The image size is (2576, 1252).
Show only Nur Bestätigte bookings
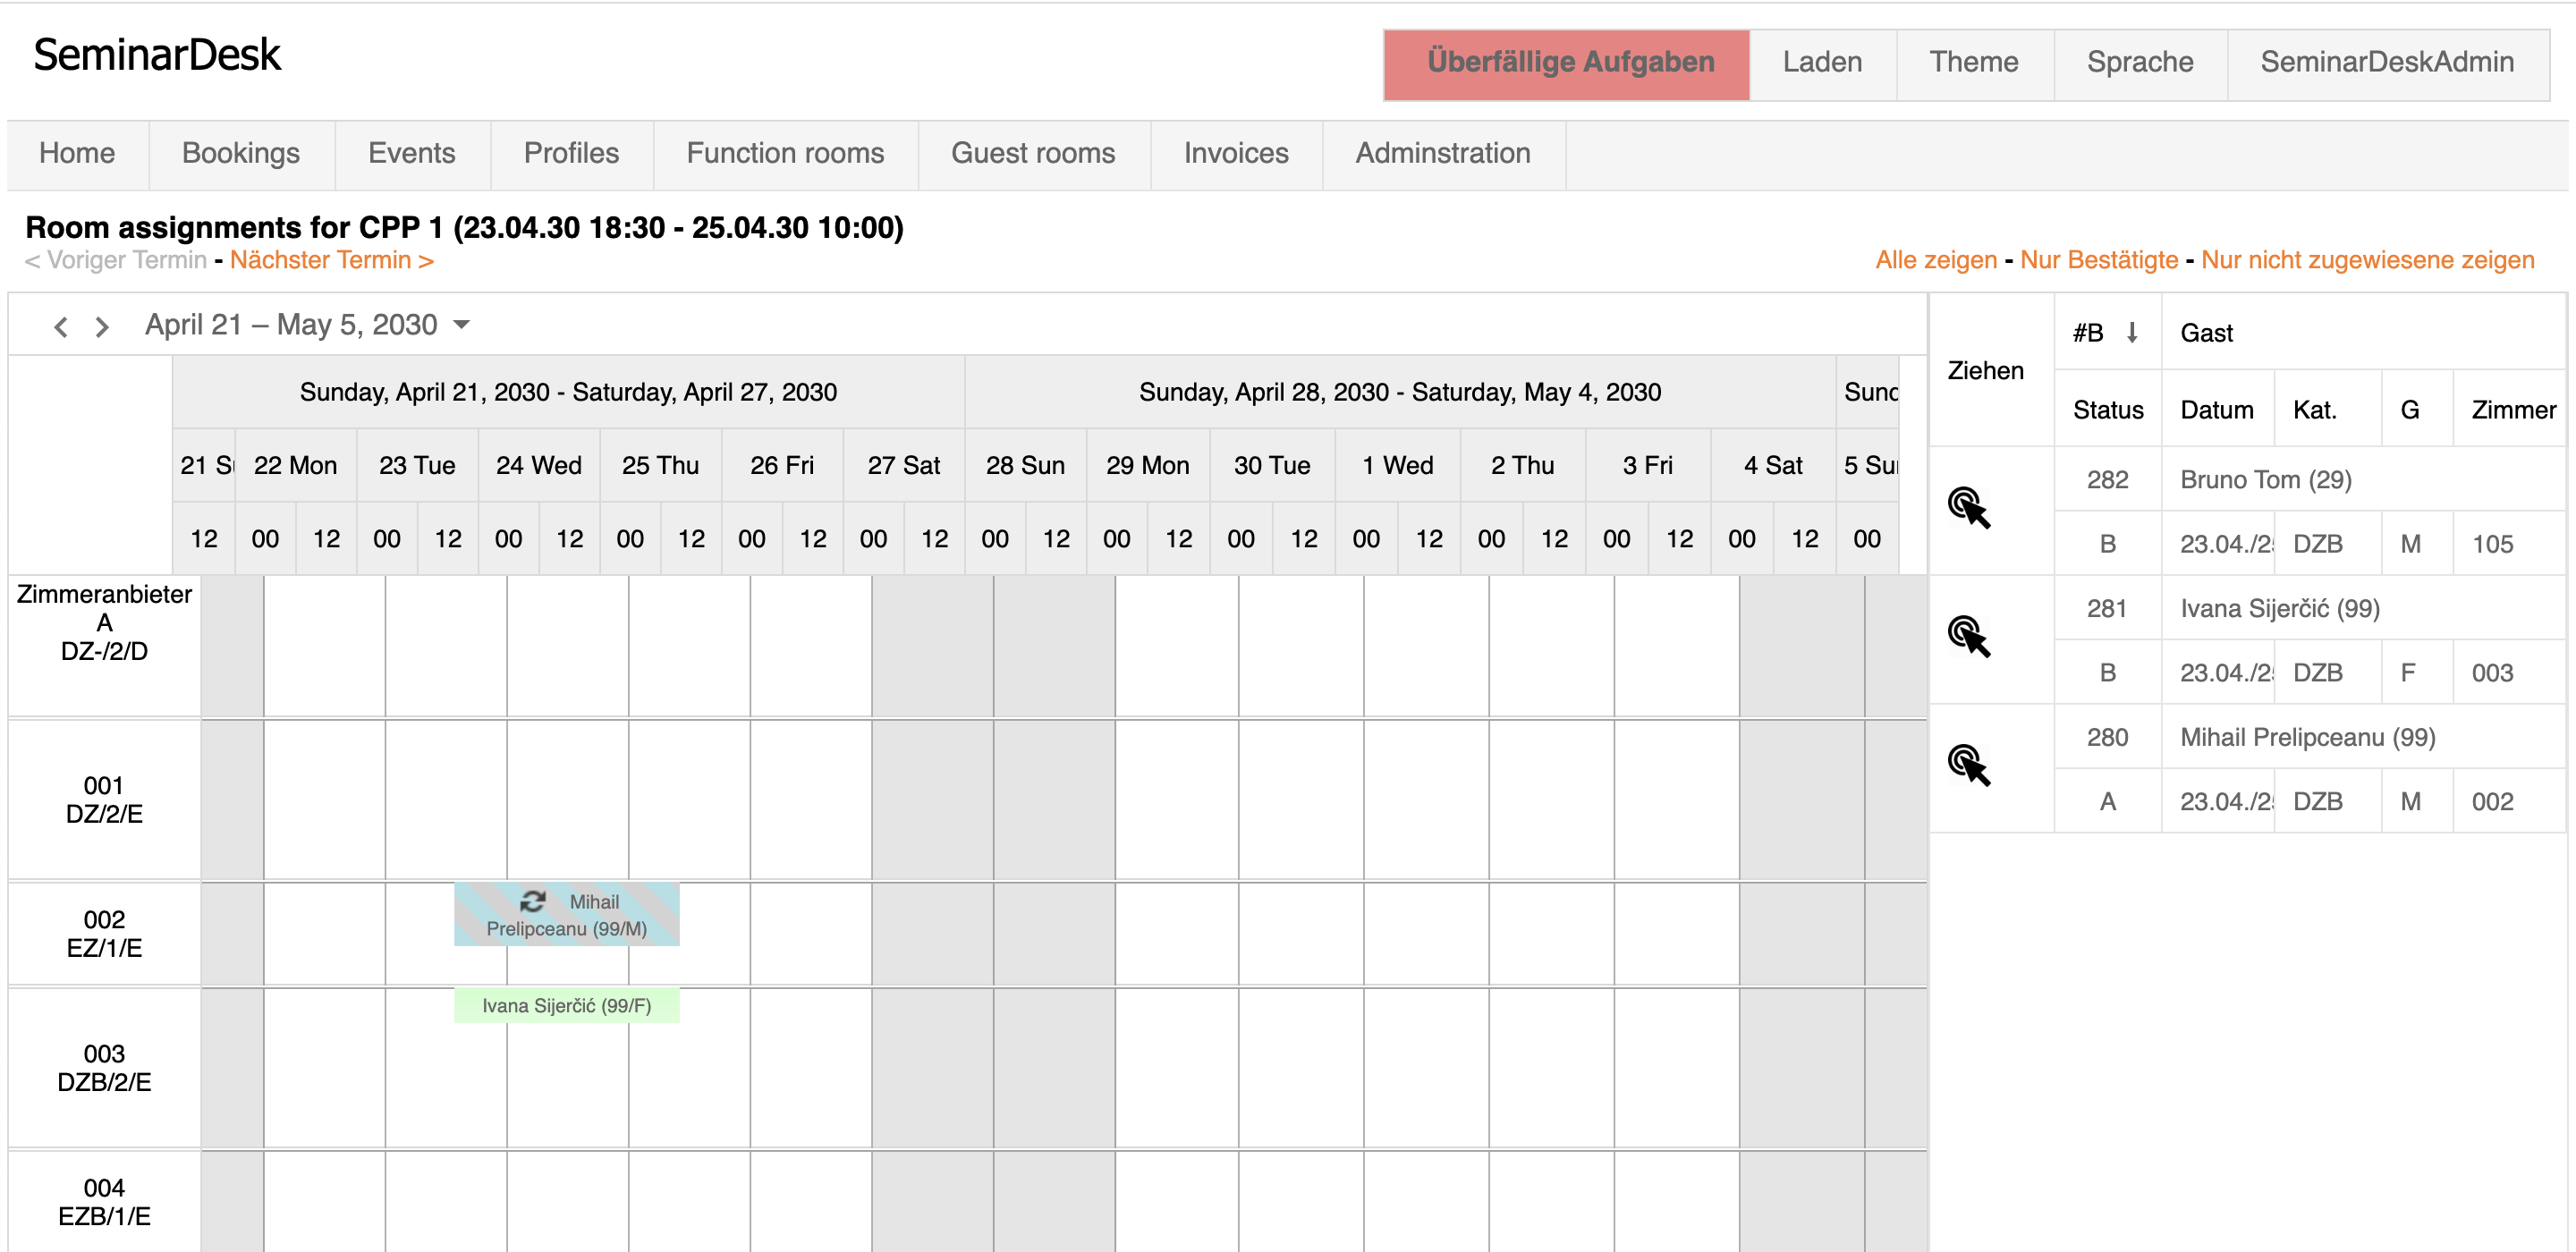(x=2098, y=260)
